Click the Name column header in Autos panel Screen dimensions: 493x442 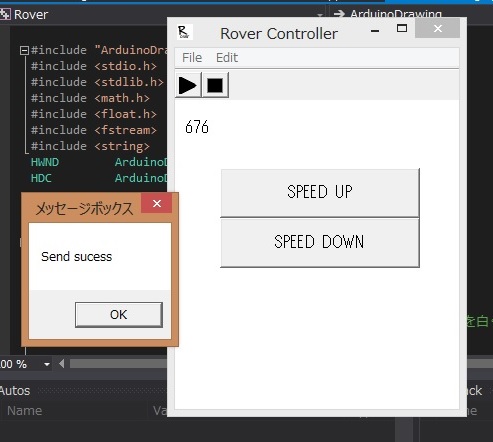[x=24, y=411]
